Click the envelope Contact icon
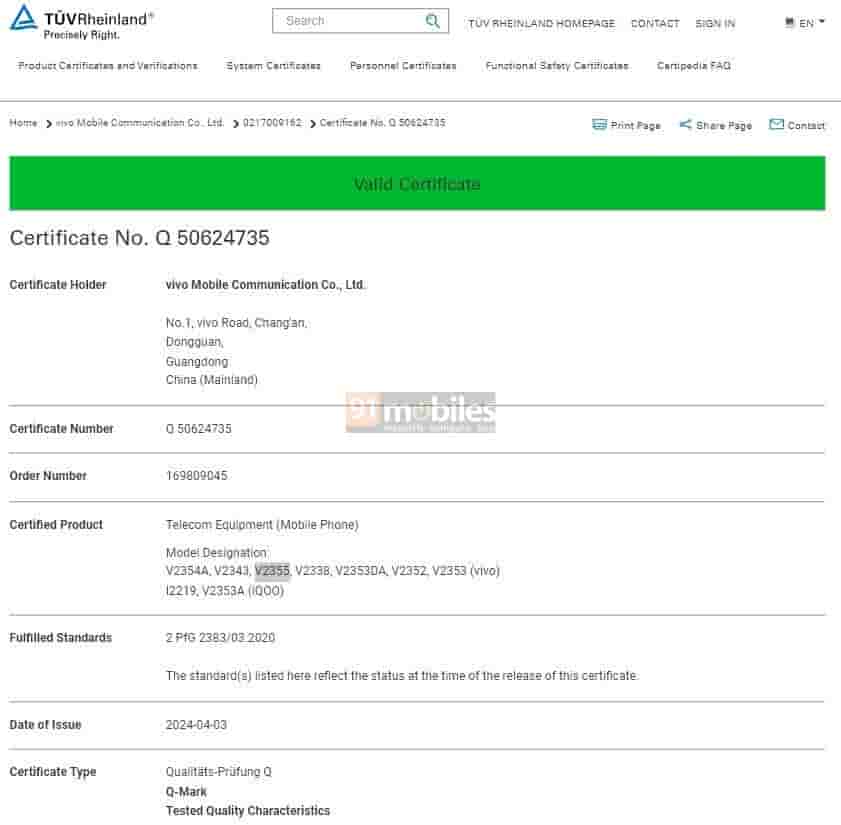 click(776, 125)
